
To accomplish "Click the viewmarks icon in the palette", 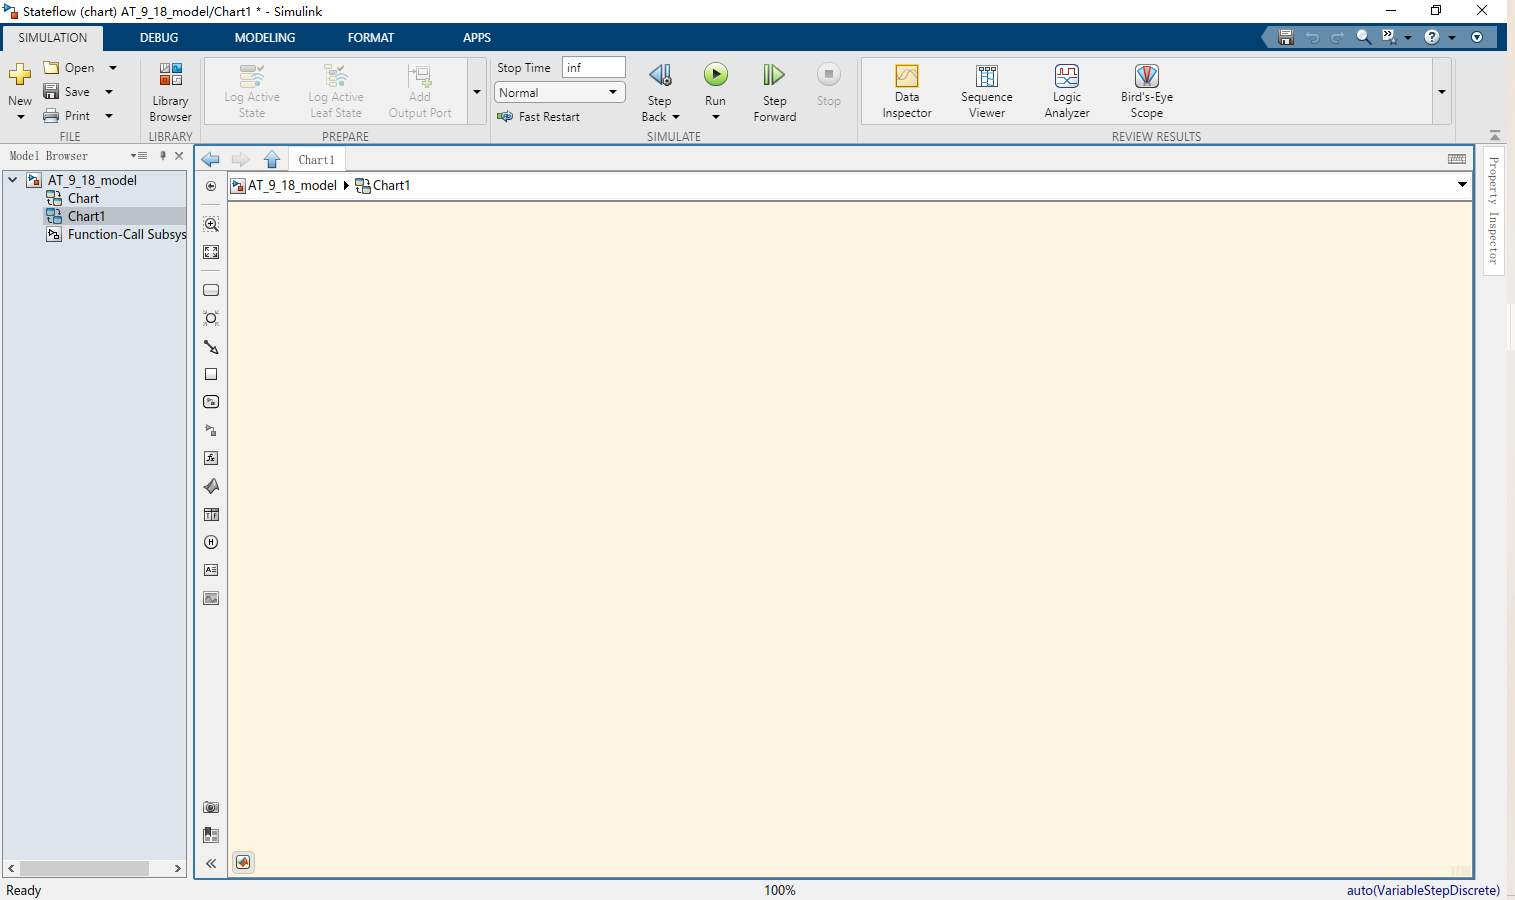I will pyautogui.click(x=211, y=835).
